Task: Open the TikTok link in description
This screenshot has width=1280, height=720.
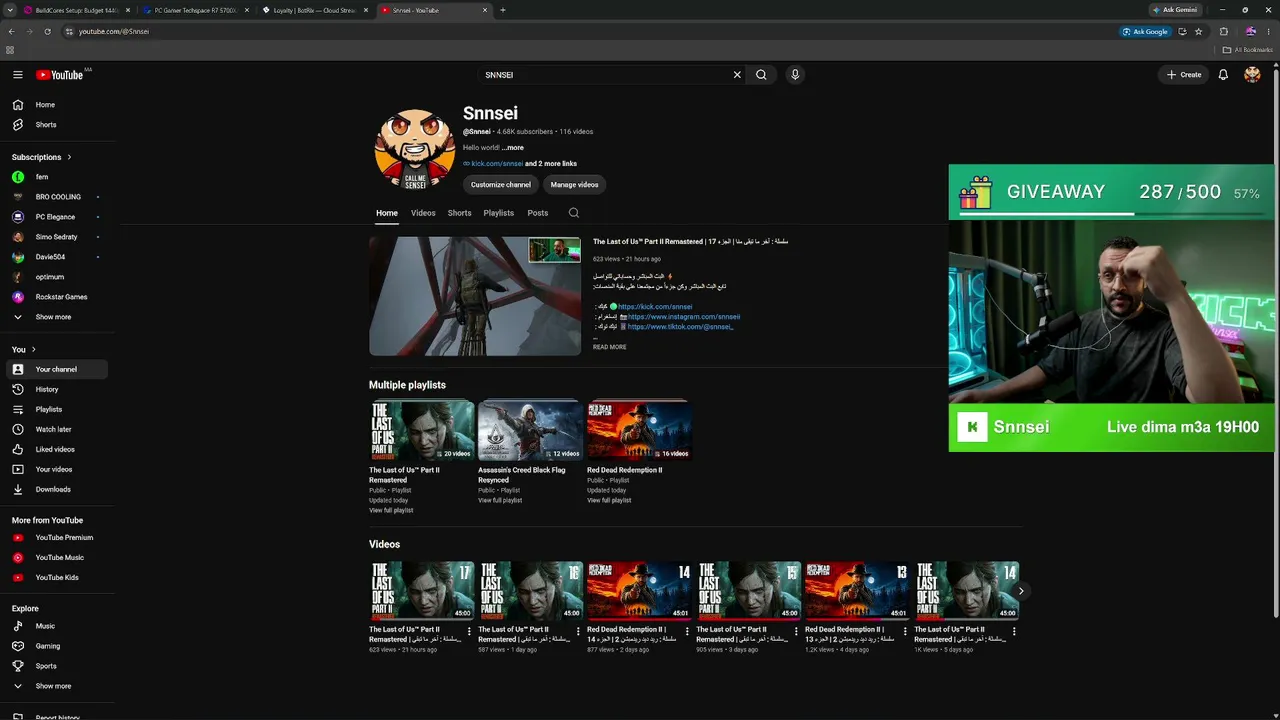Action: click(680, 327)
